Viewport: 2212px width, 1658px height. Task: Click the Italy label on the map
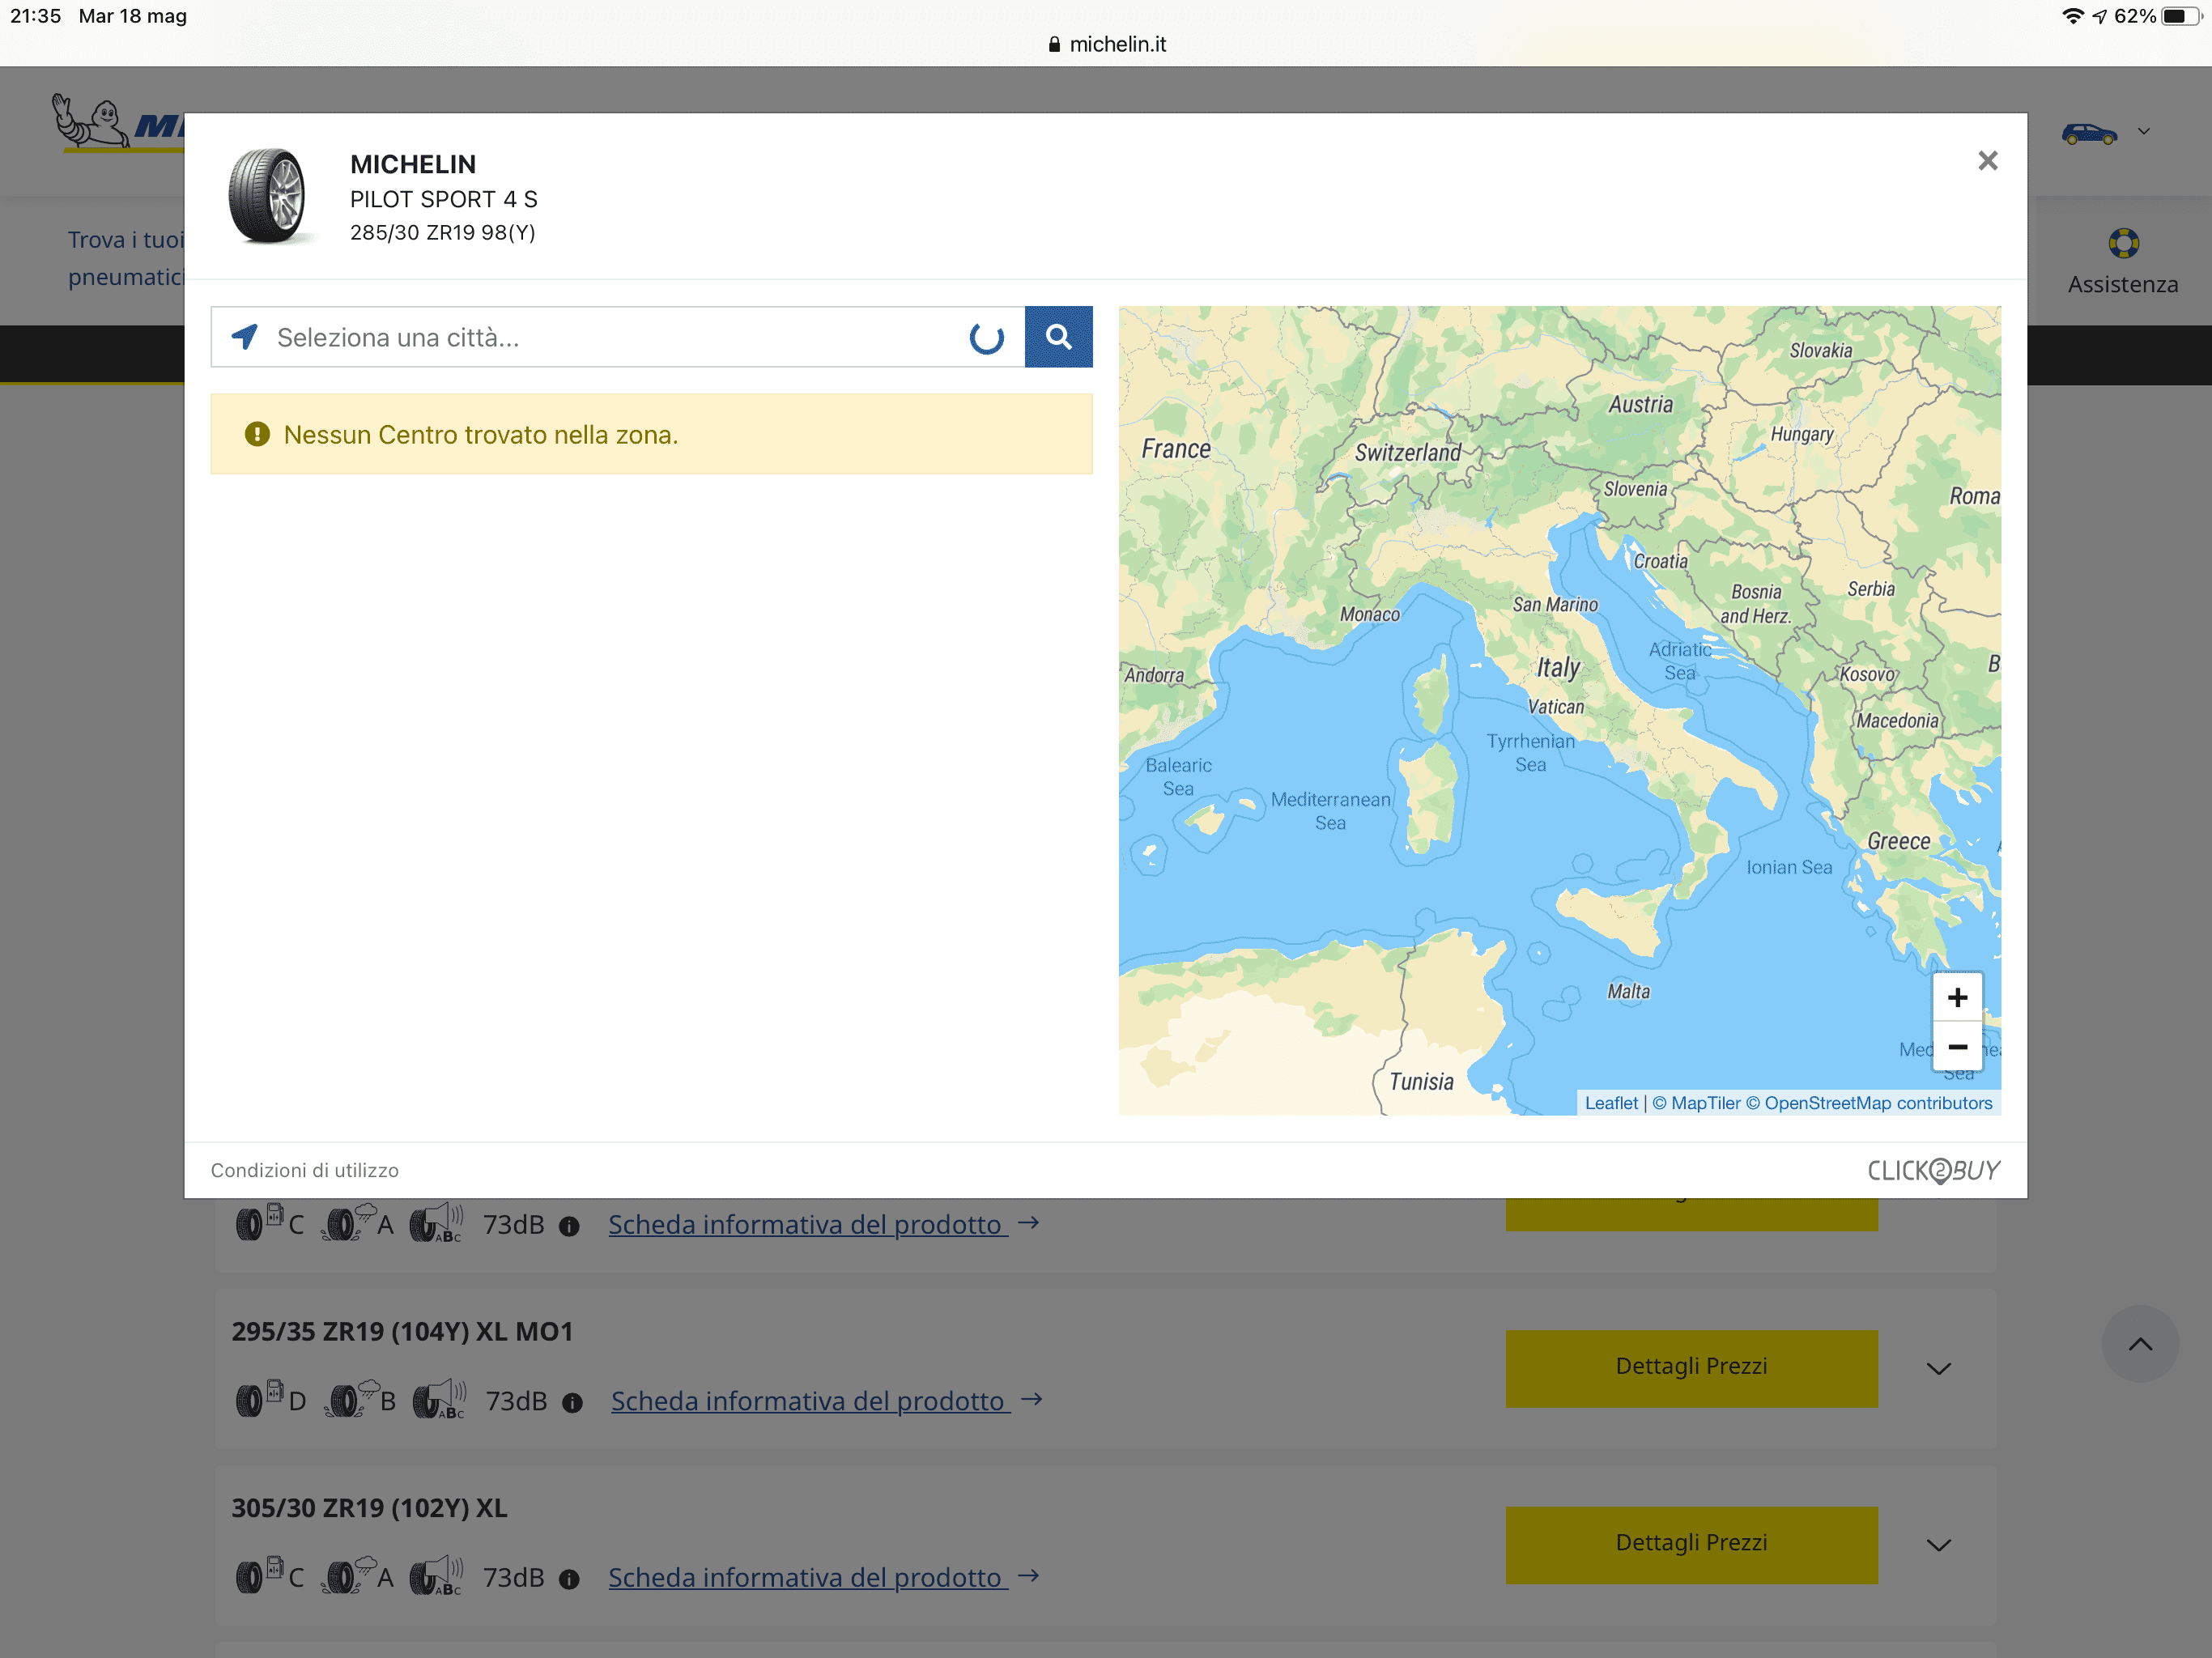click(1558, 668)
